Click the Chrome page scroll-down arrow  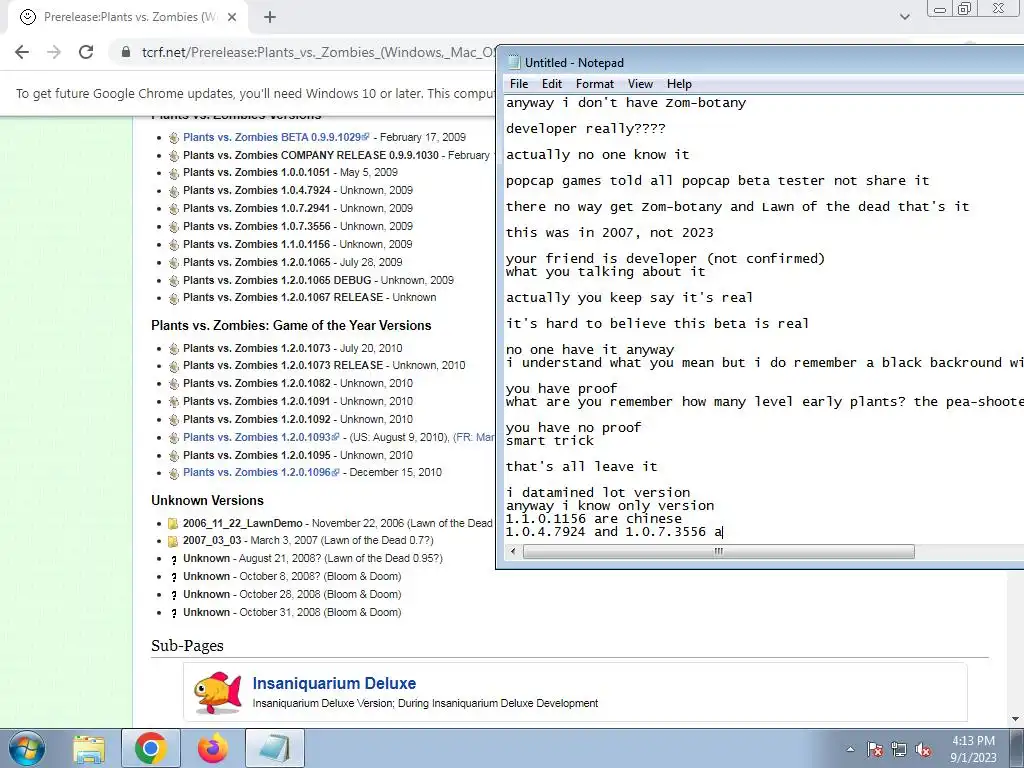1016,720
